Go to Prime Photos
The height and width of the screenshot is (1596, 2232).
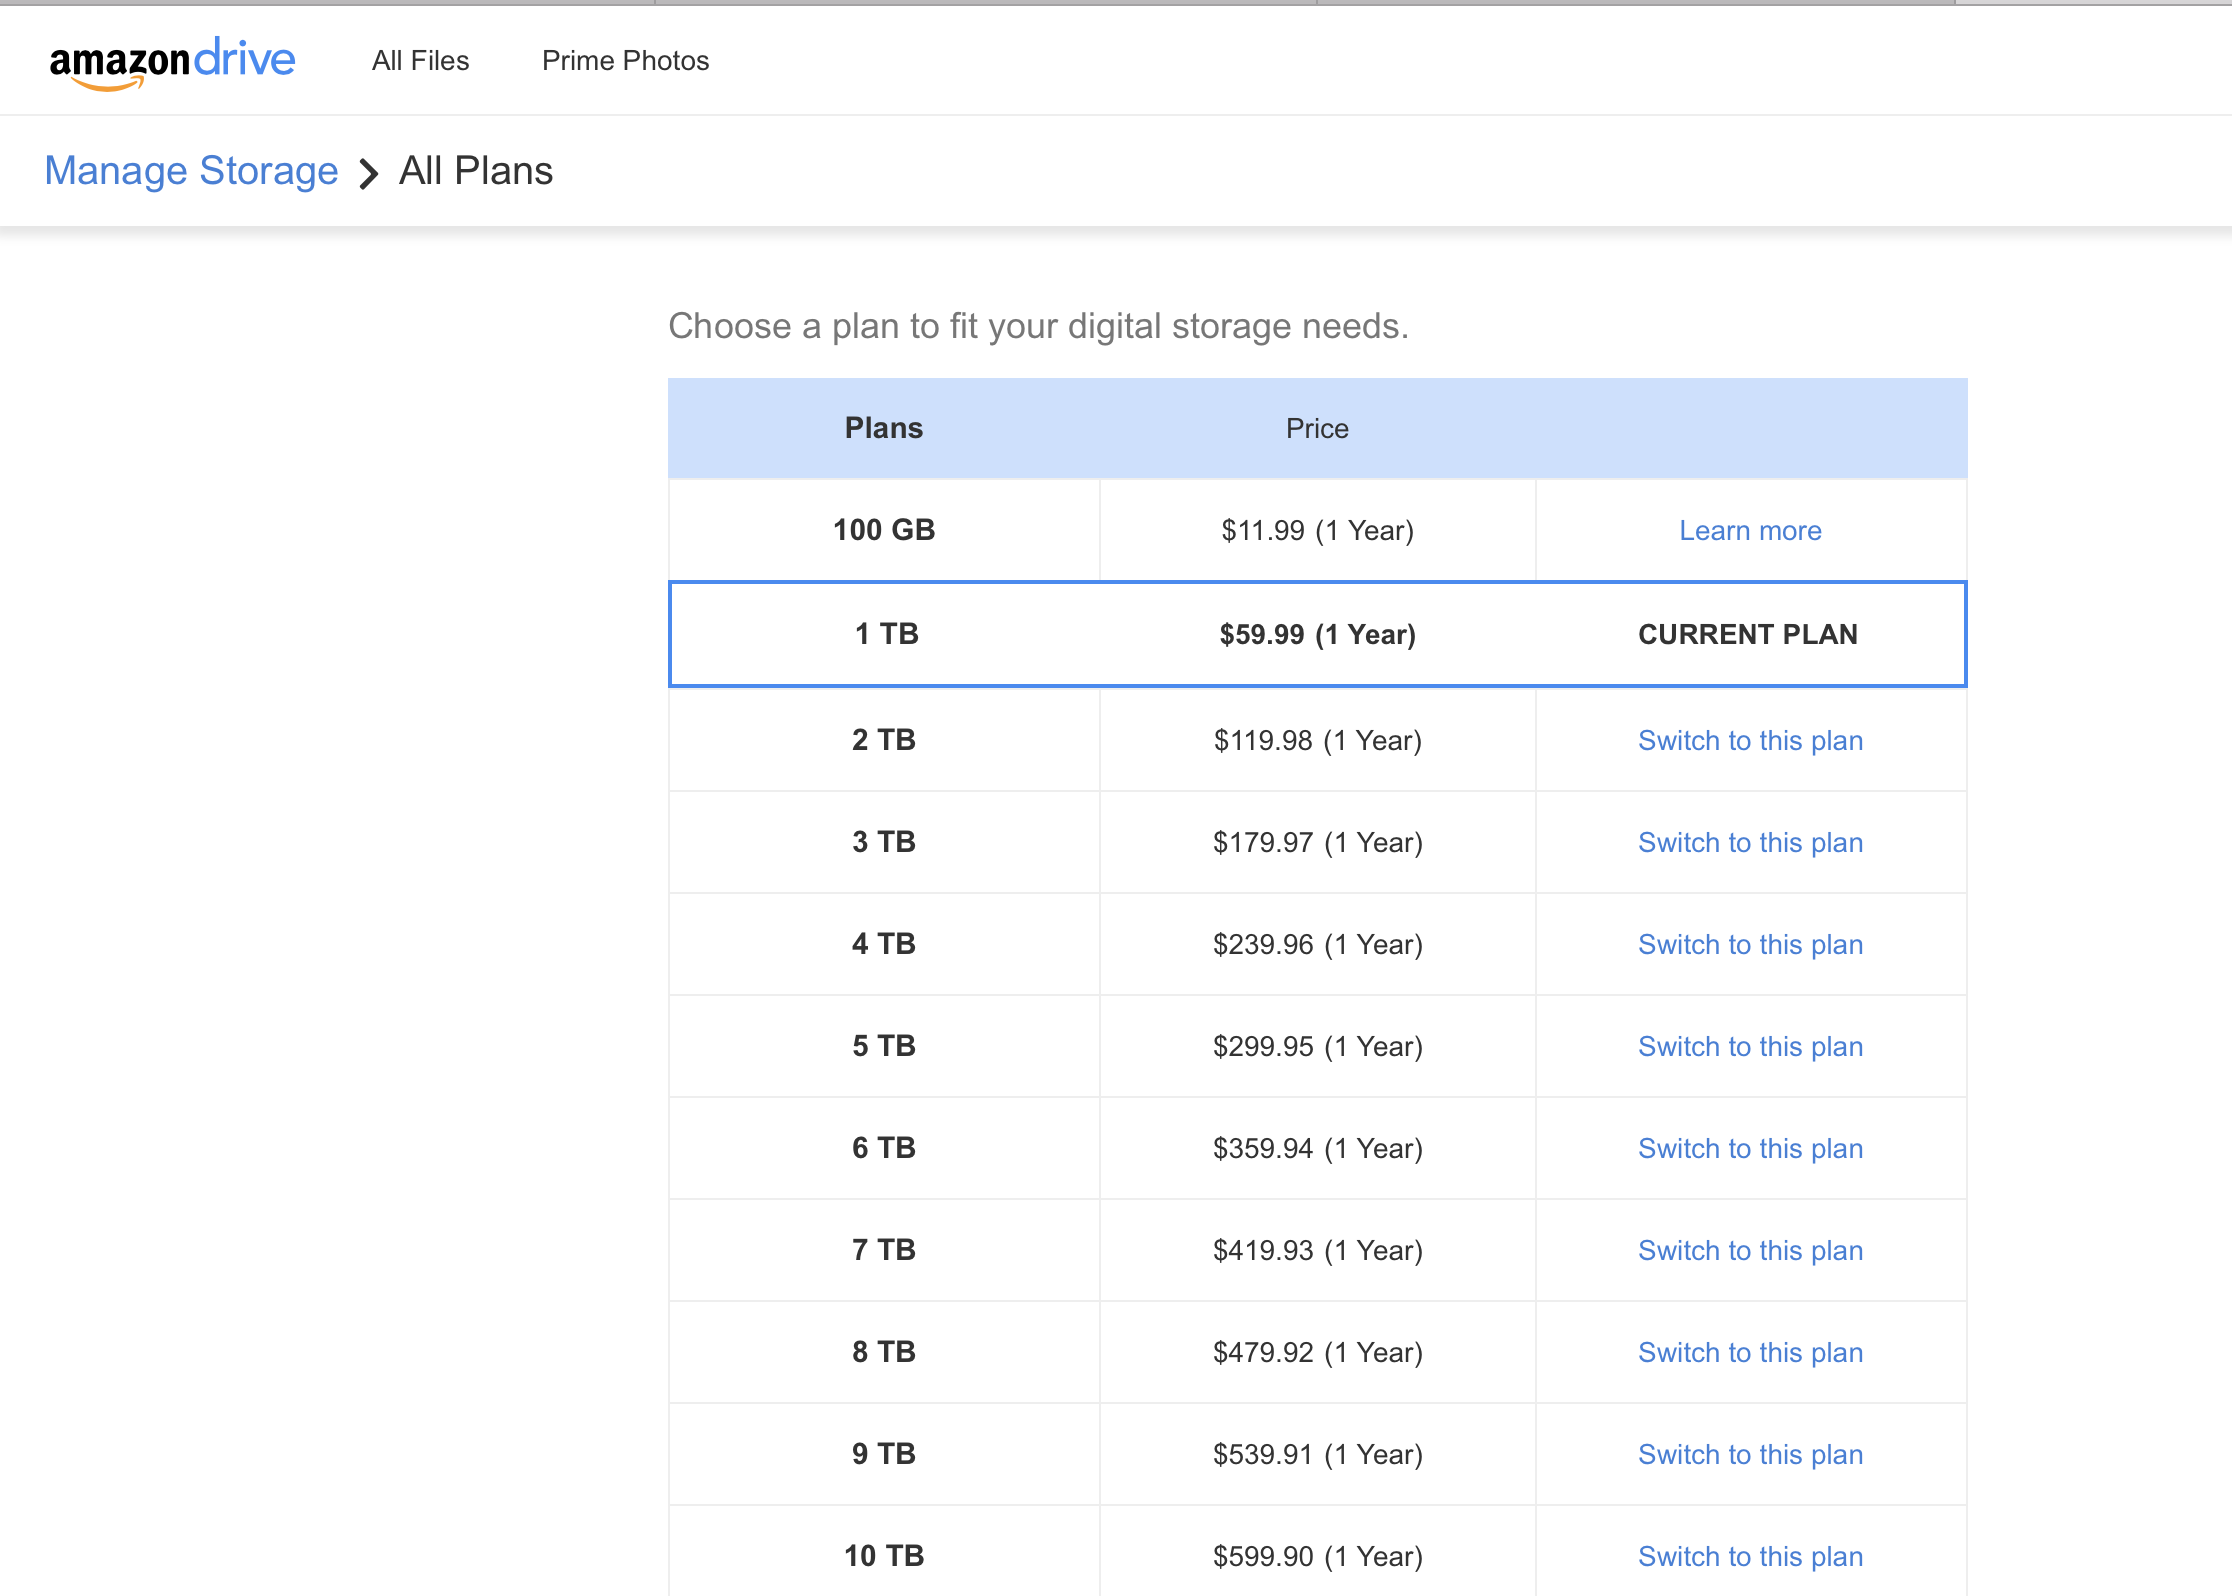[x=625, y=61]
